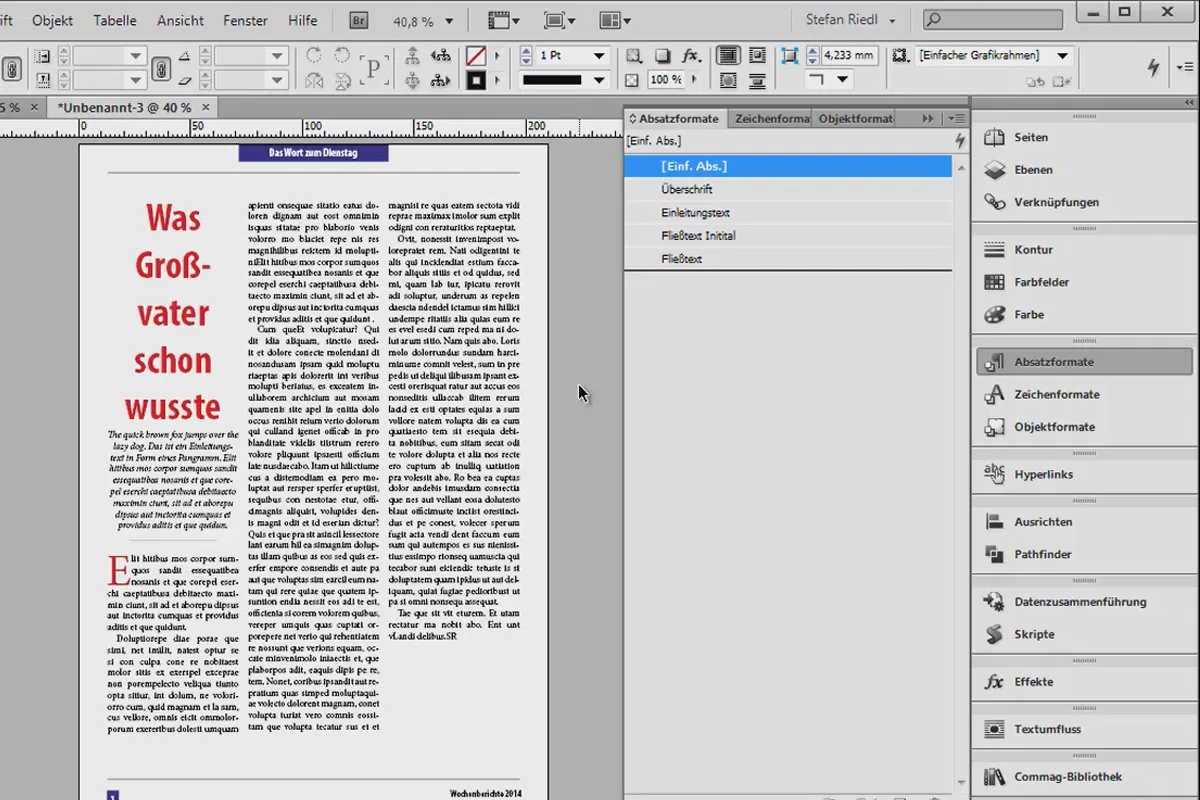This screenshot has width=1200, height=800.
Task: Flip the selection vertically
Action: (x=342, y=80)
